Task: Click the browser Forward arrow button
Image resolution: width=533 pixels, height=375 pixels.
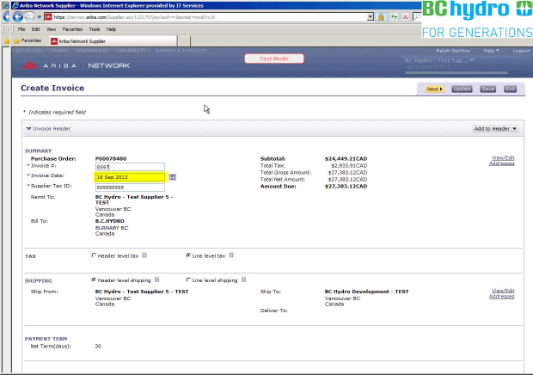Action: (30, 17)
